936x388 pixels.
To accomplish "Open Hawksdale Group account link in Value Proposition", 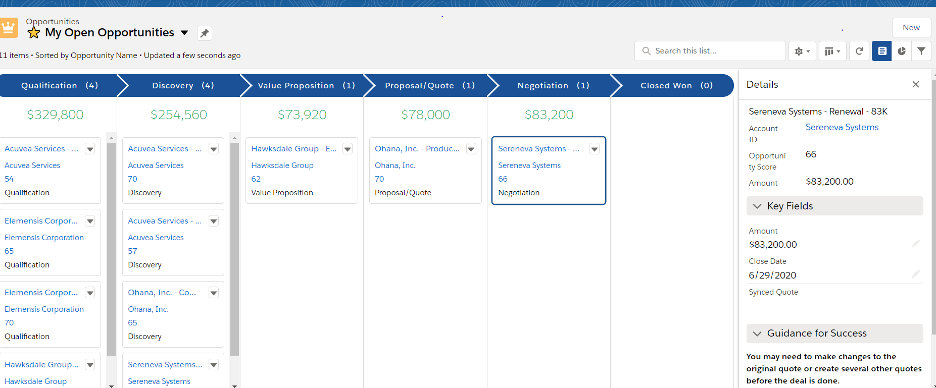I will (x=282, y=165).
